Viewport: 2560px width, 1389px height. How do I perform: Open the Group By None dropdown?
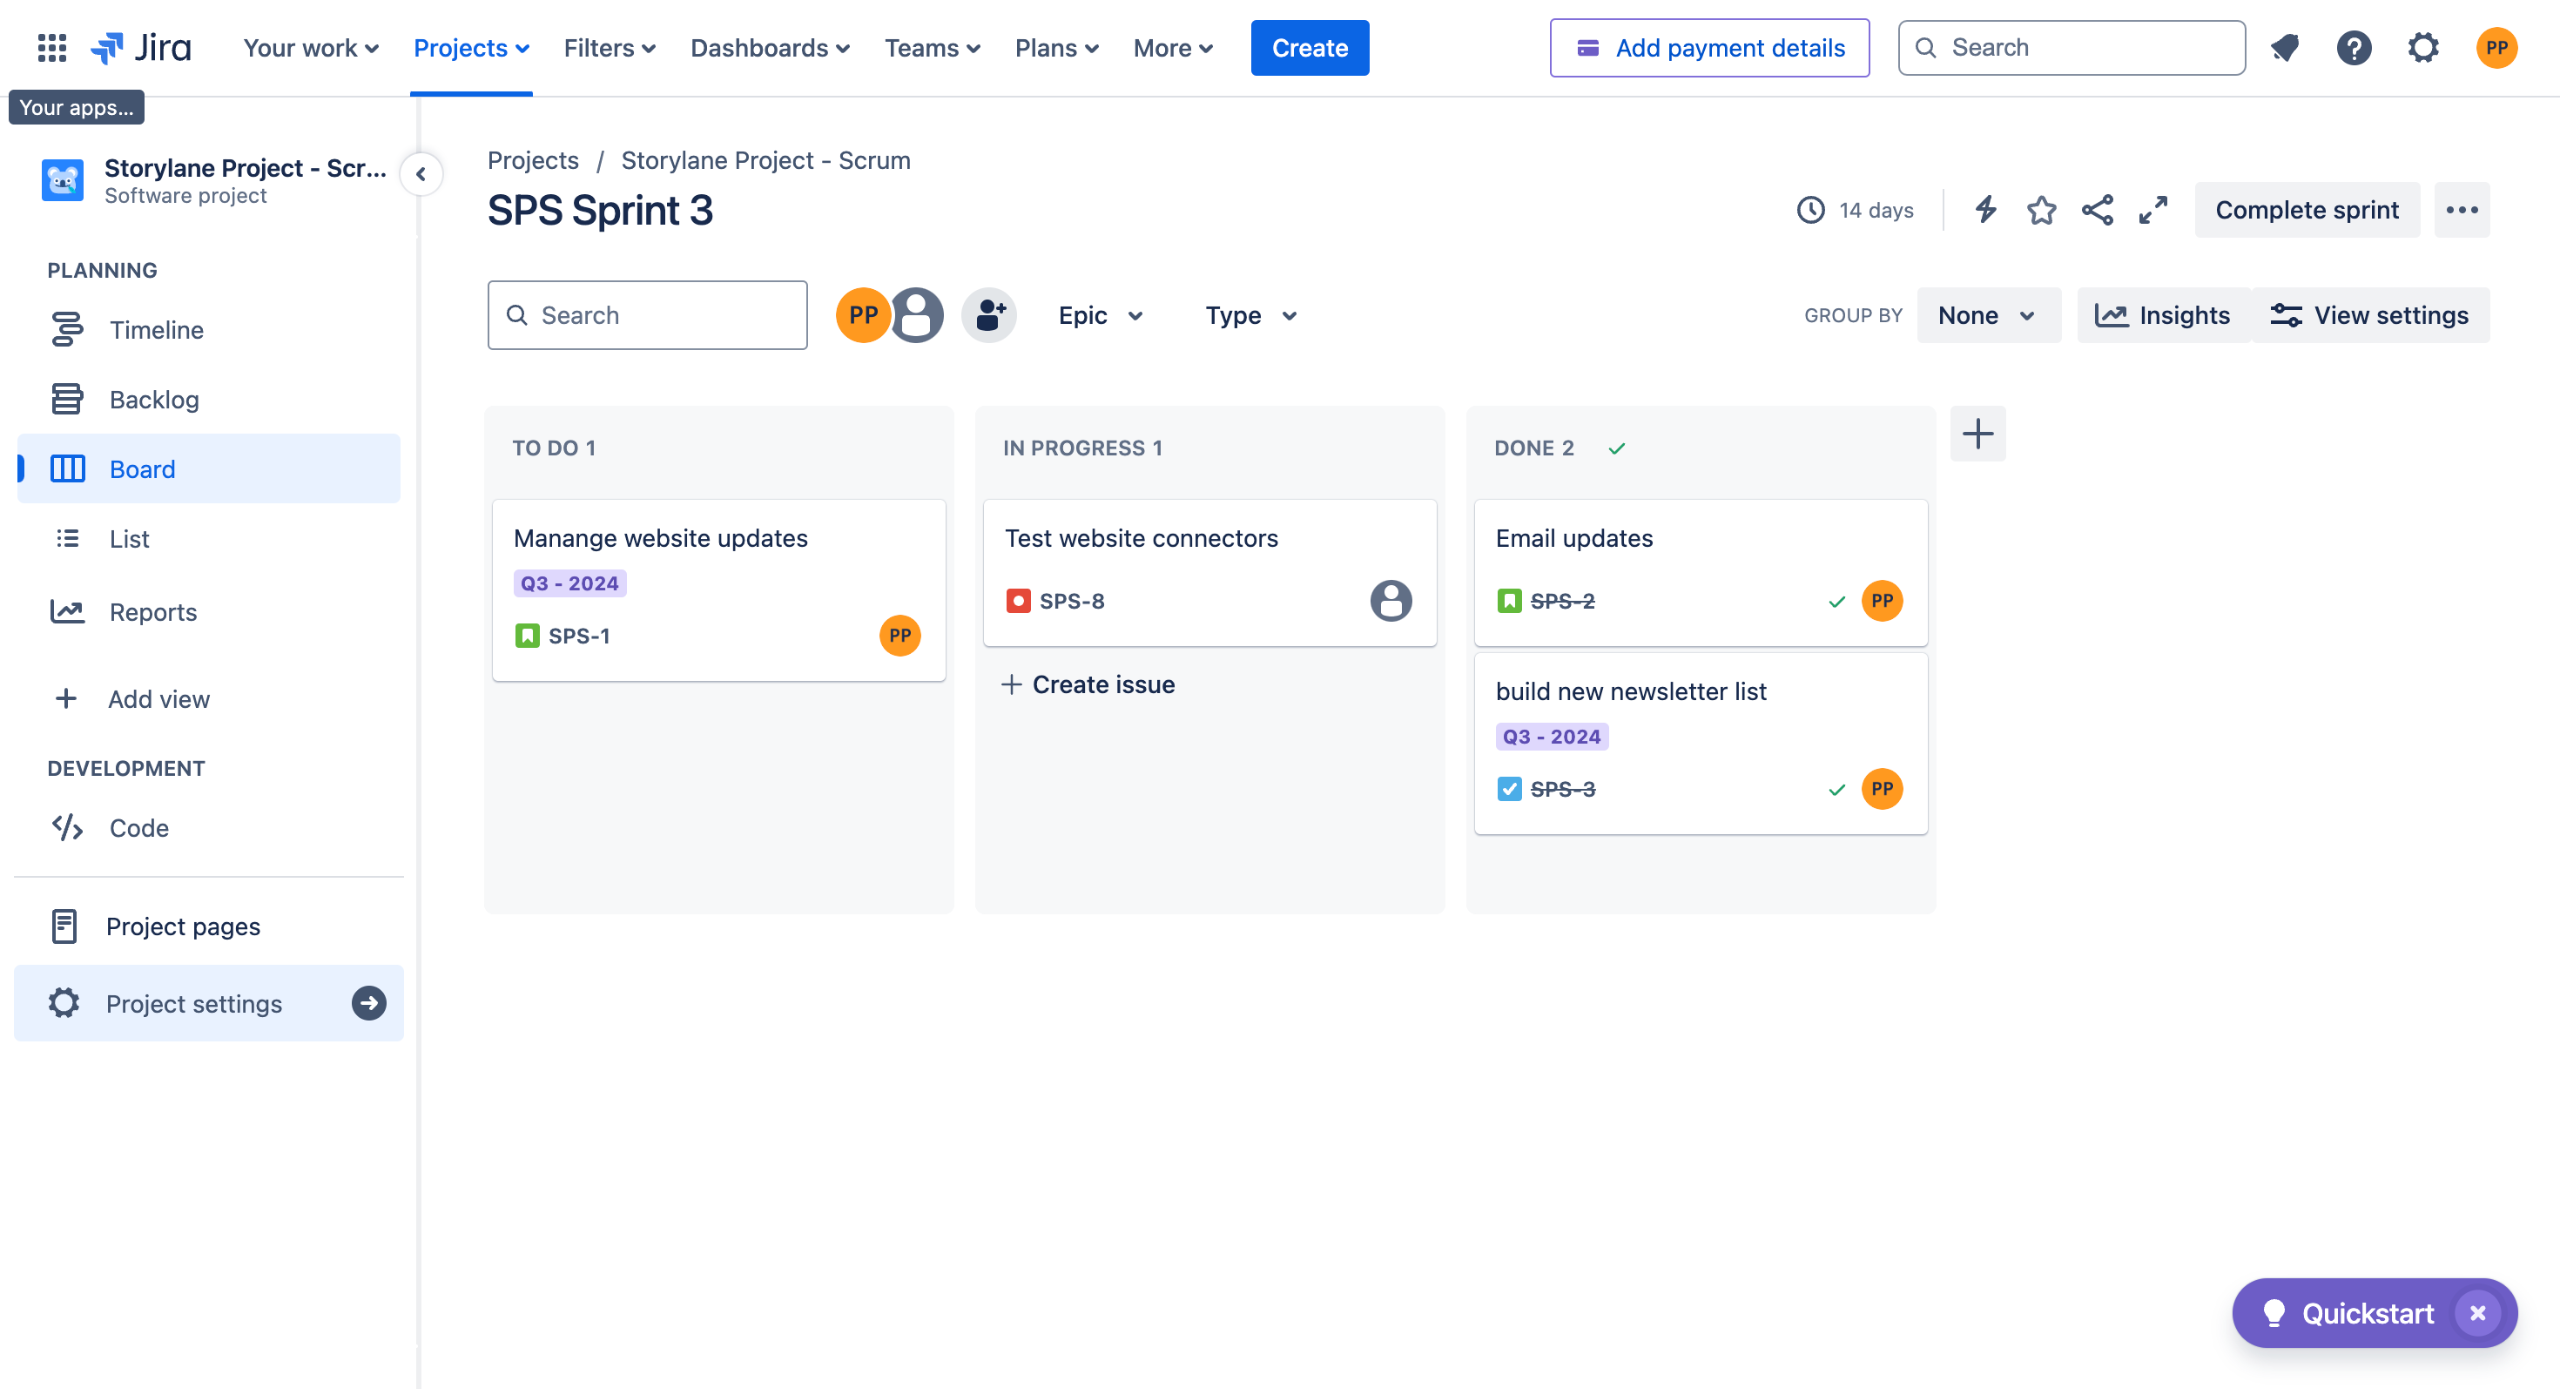(x=1987, y=315)
